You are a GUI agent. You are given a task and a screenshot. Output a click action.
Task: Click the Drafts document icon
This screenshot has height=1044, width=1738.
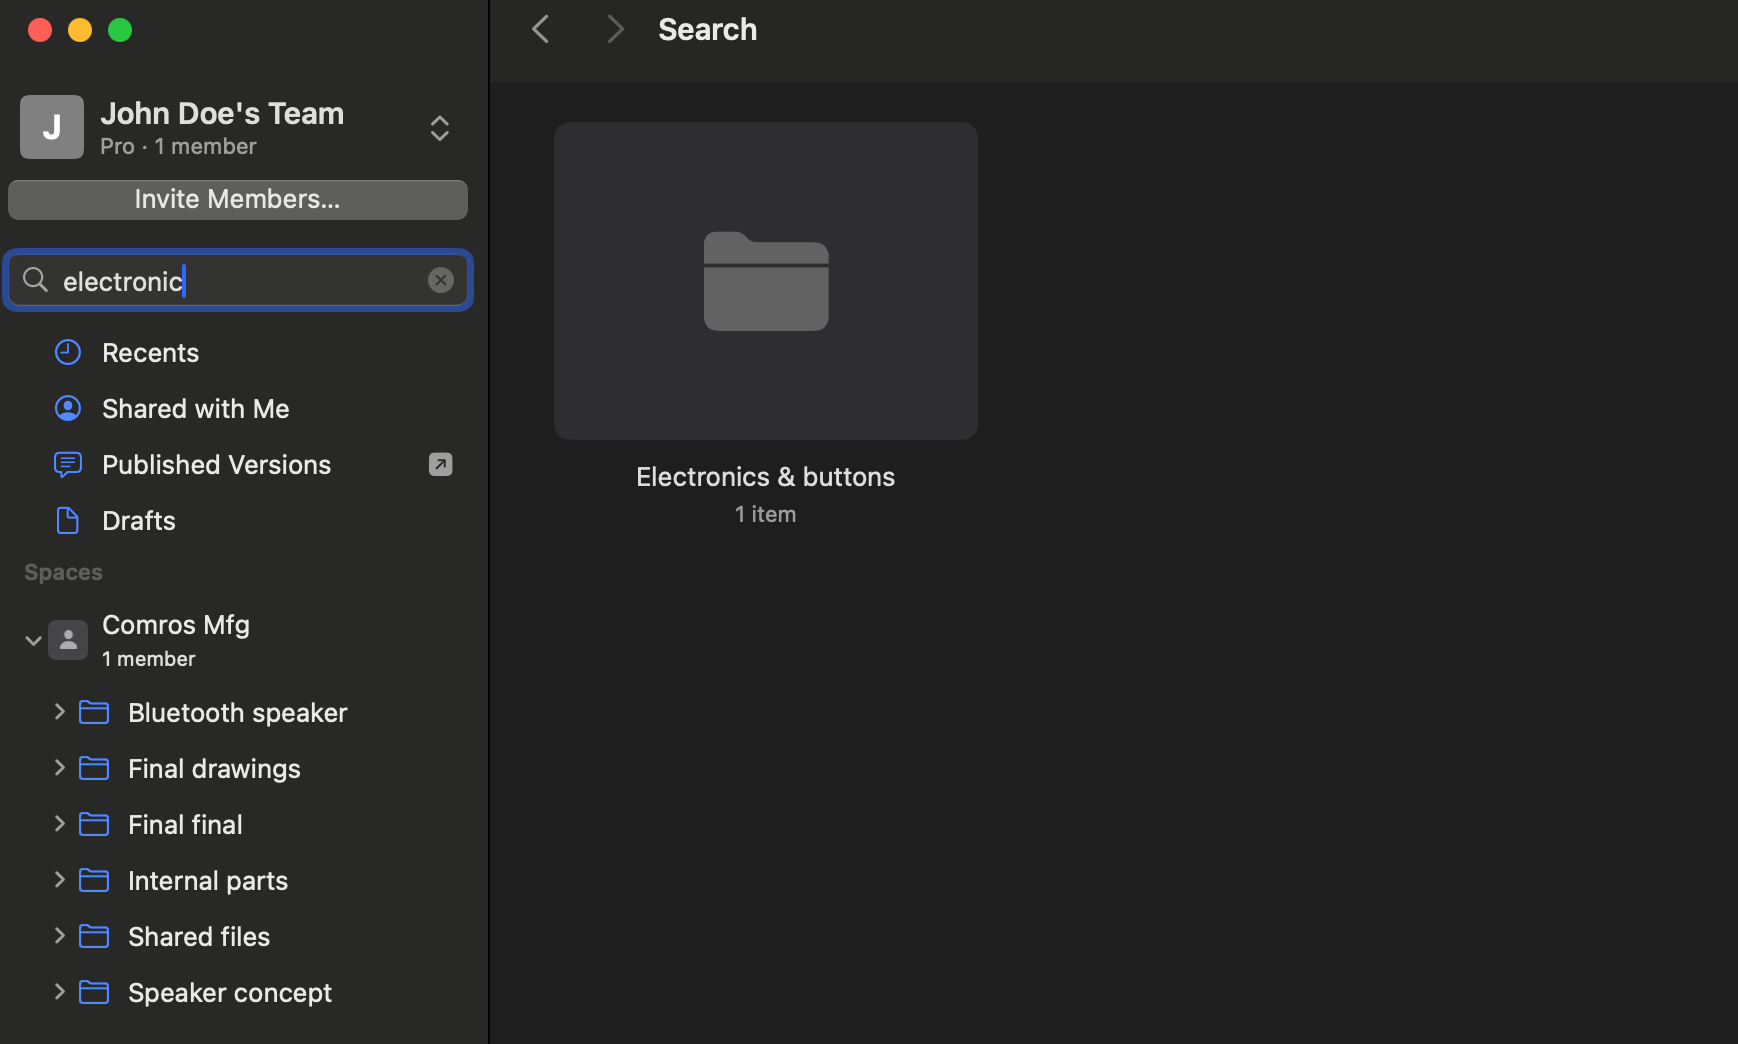68,520
